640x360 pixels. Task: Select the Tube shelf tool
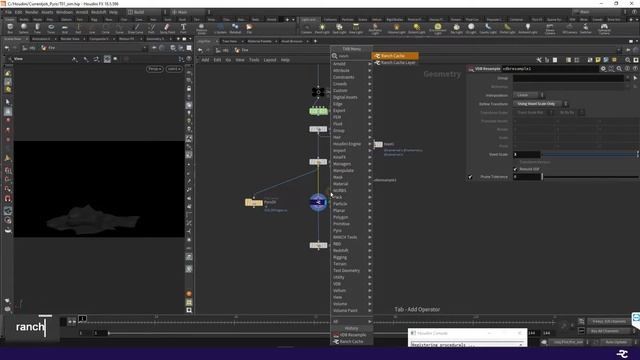tap(37, 28)
